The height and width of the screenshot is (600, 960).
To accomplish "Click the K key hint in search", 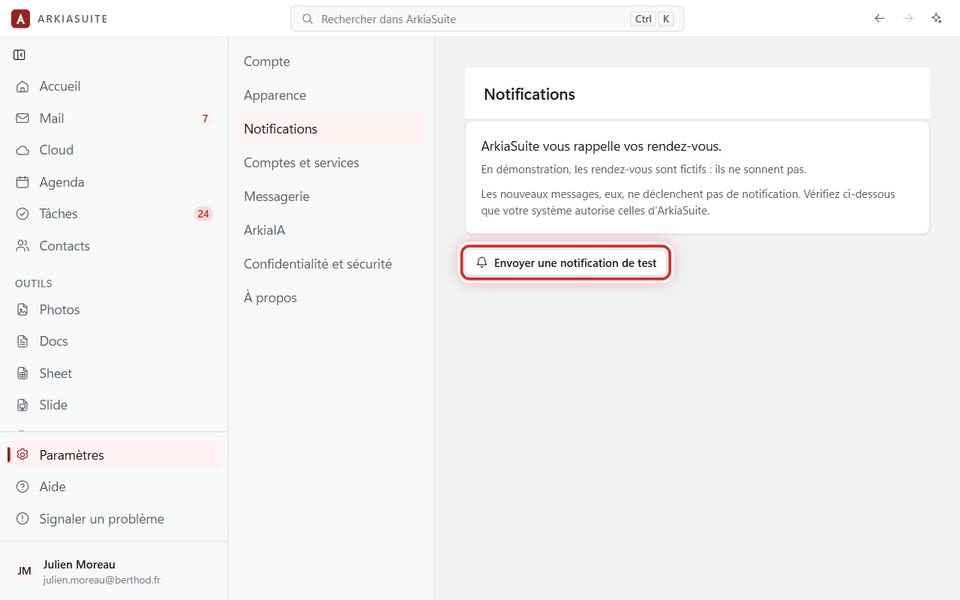I will tap(666, 19).
